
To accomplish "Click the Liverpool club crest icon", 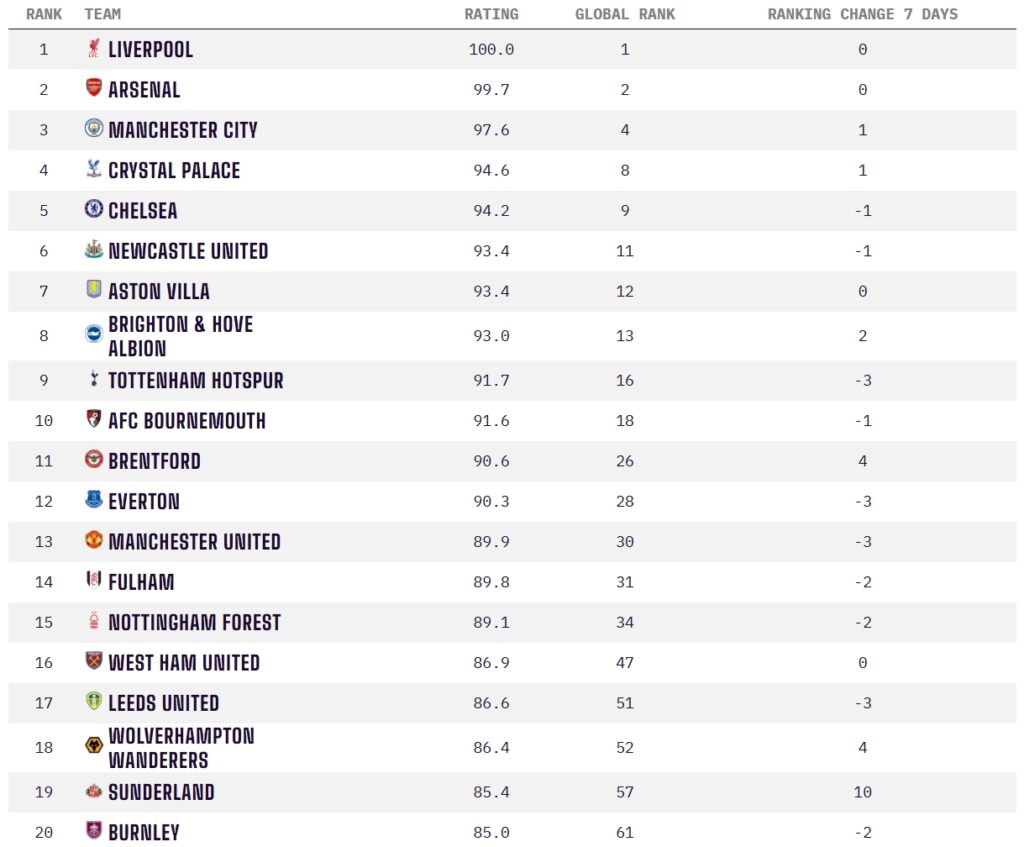I will pos(94,49).
